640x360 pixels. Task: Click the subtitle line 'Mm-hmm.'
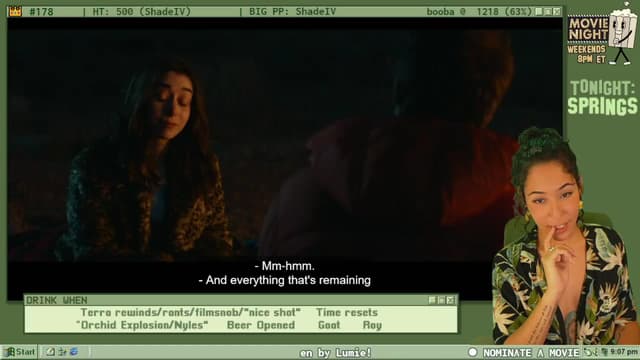click(x=284, y=266)
